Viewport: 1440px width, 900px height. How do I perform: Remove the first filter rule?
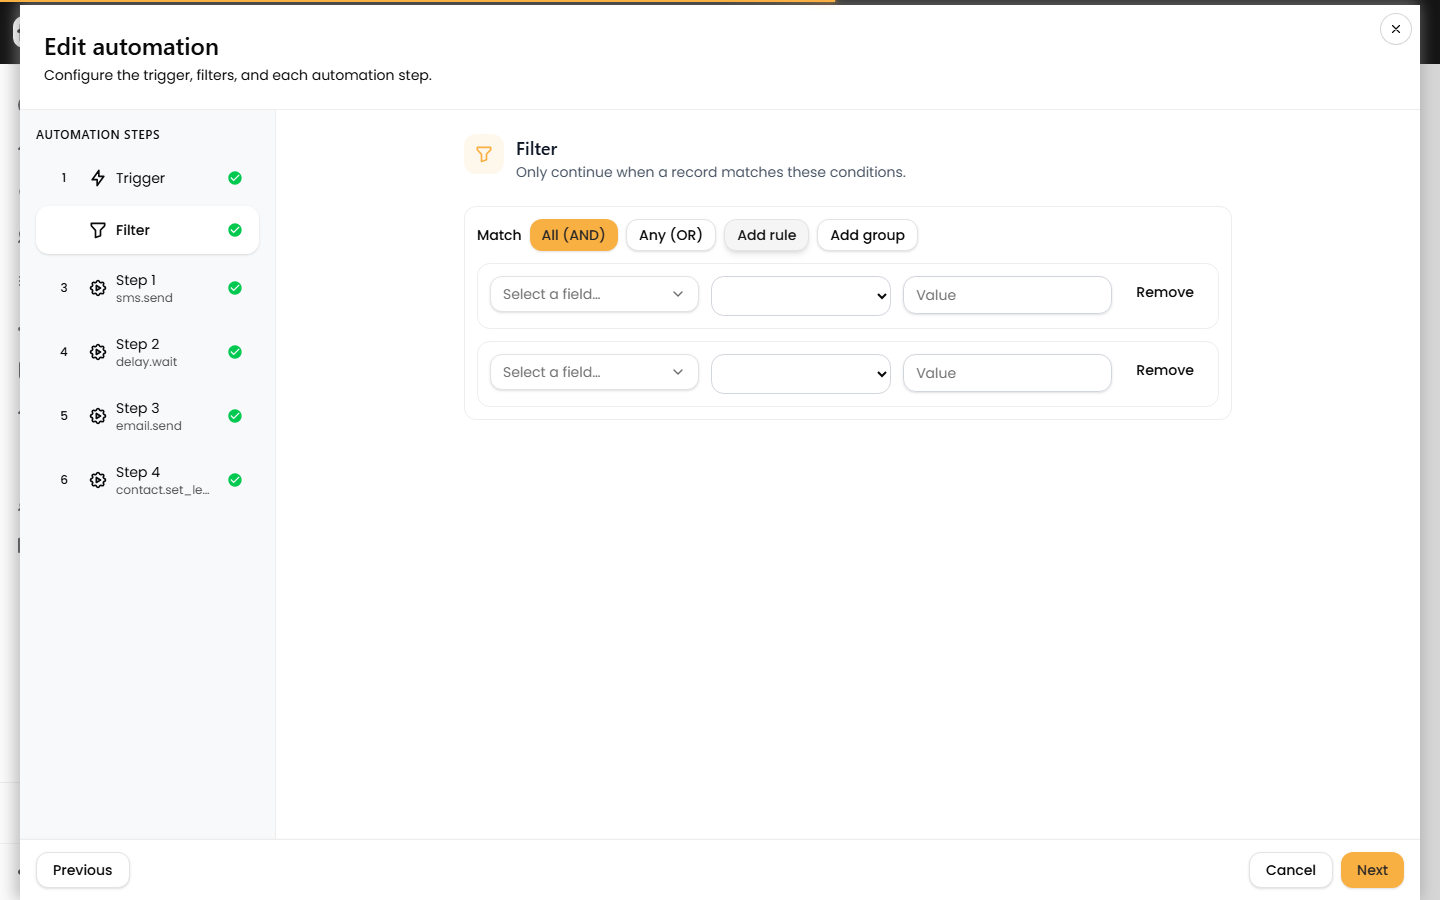point(1165,292)
